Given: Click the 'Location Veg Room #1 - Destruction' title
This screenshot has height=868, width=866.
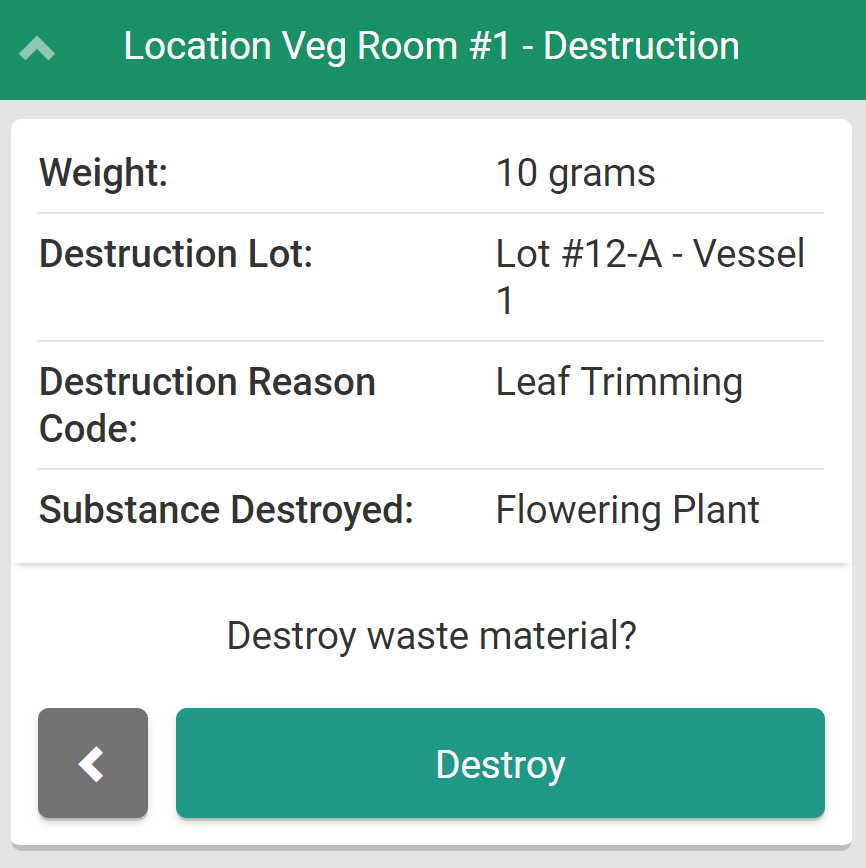Looking at the screenshot, I should point(431,46).
